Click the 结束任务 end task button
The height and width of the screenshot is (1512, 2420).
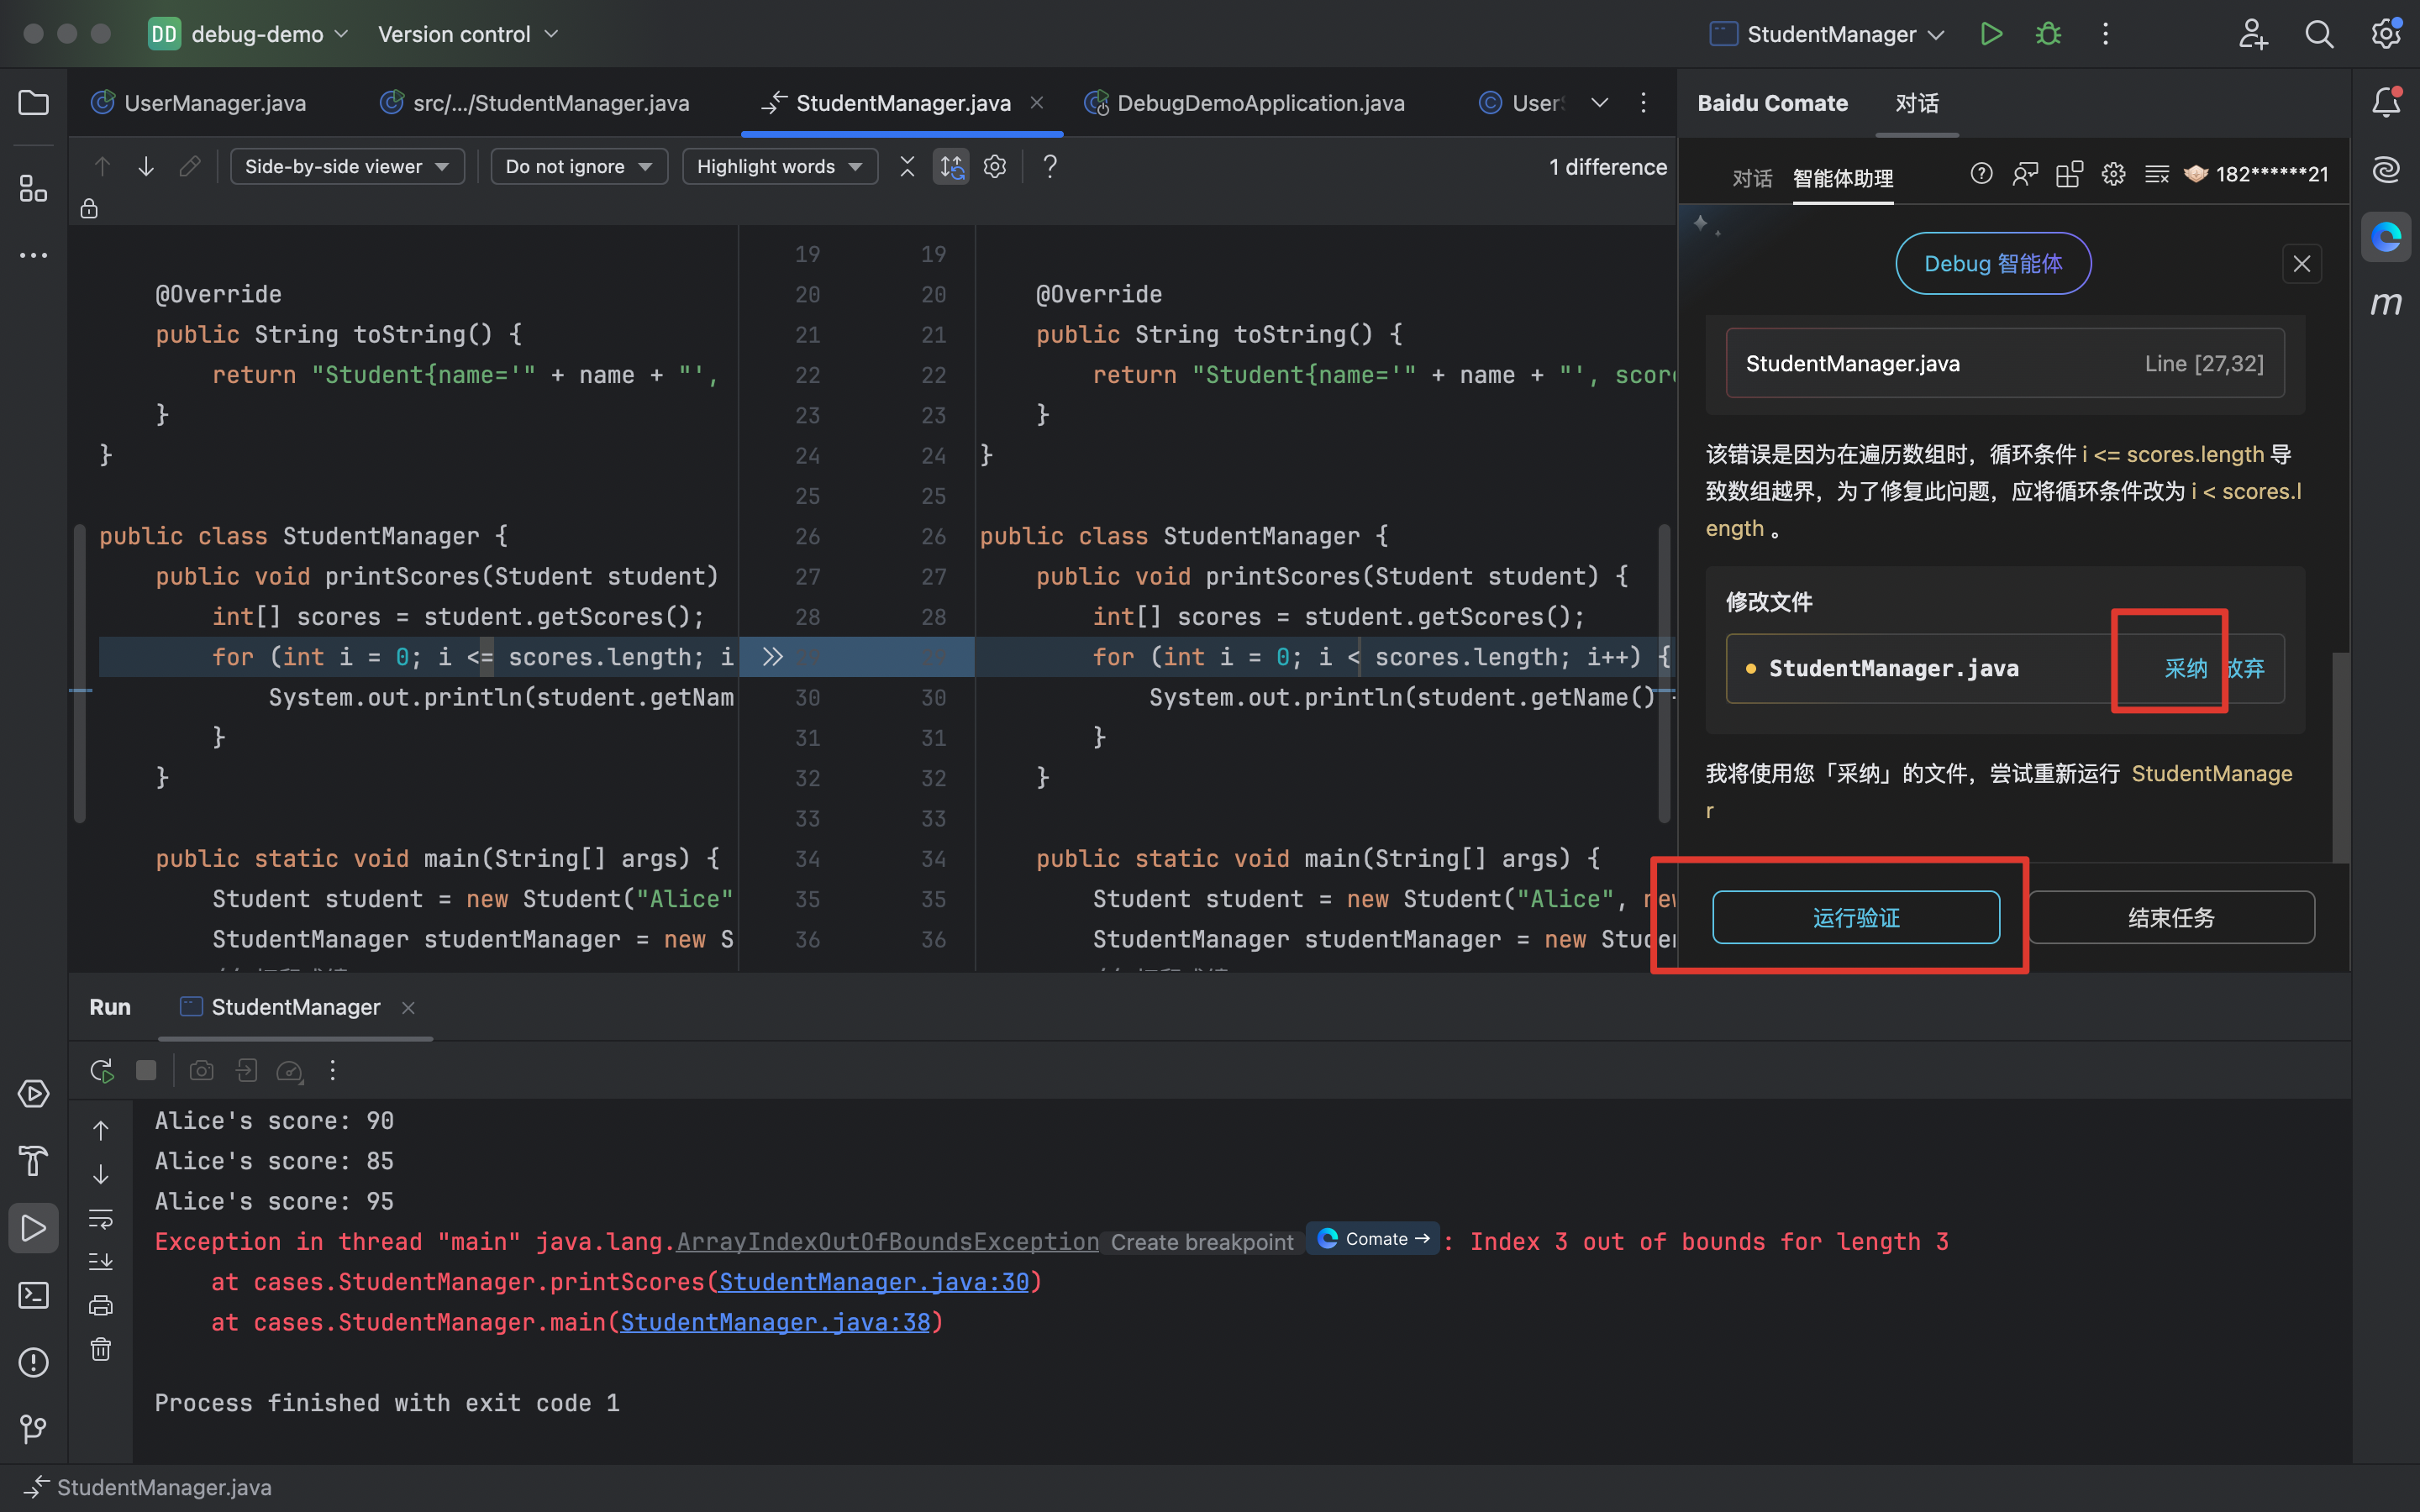[x=2169, y=918]
